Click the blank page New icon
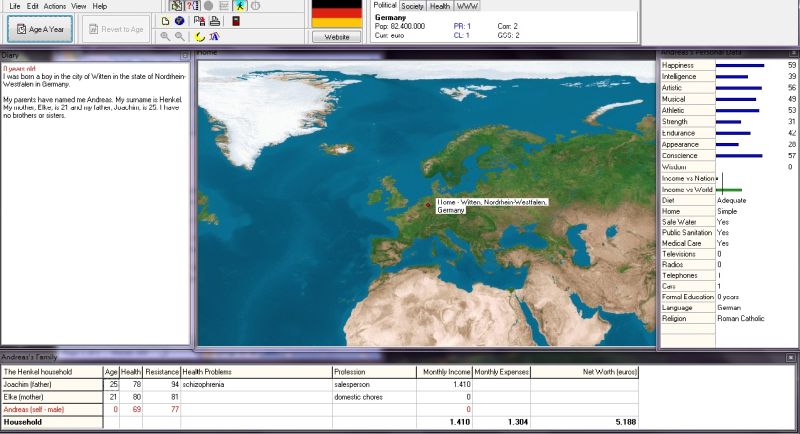The width and height of the screenshot is (800, 434). [x=165, y=21]
